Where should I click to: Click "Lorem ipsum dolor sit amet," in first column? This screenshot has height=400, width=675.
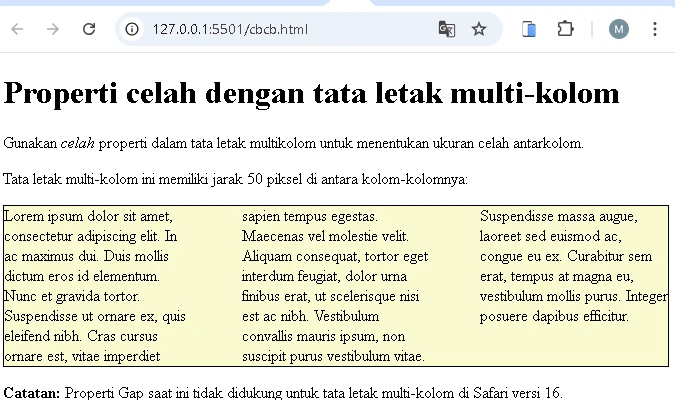(x=88, y=216)
